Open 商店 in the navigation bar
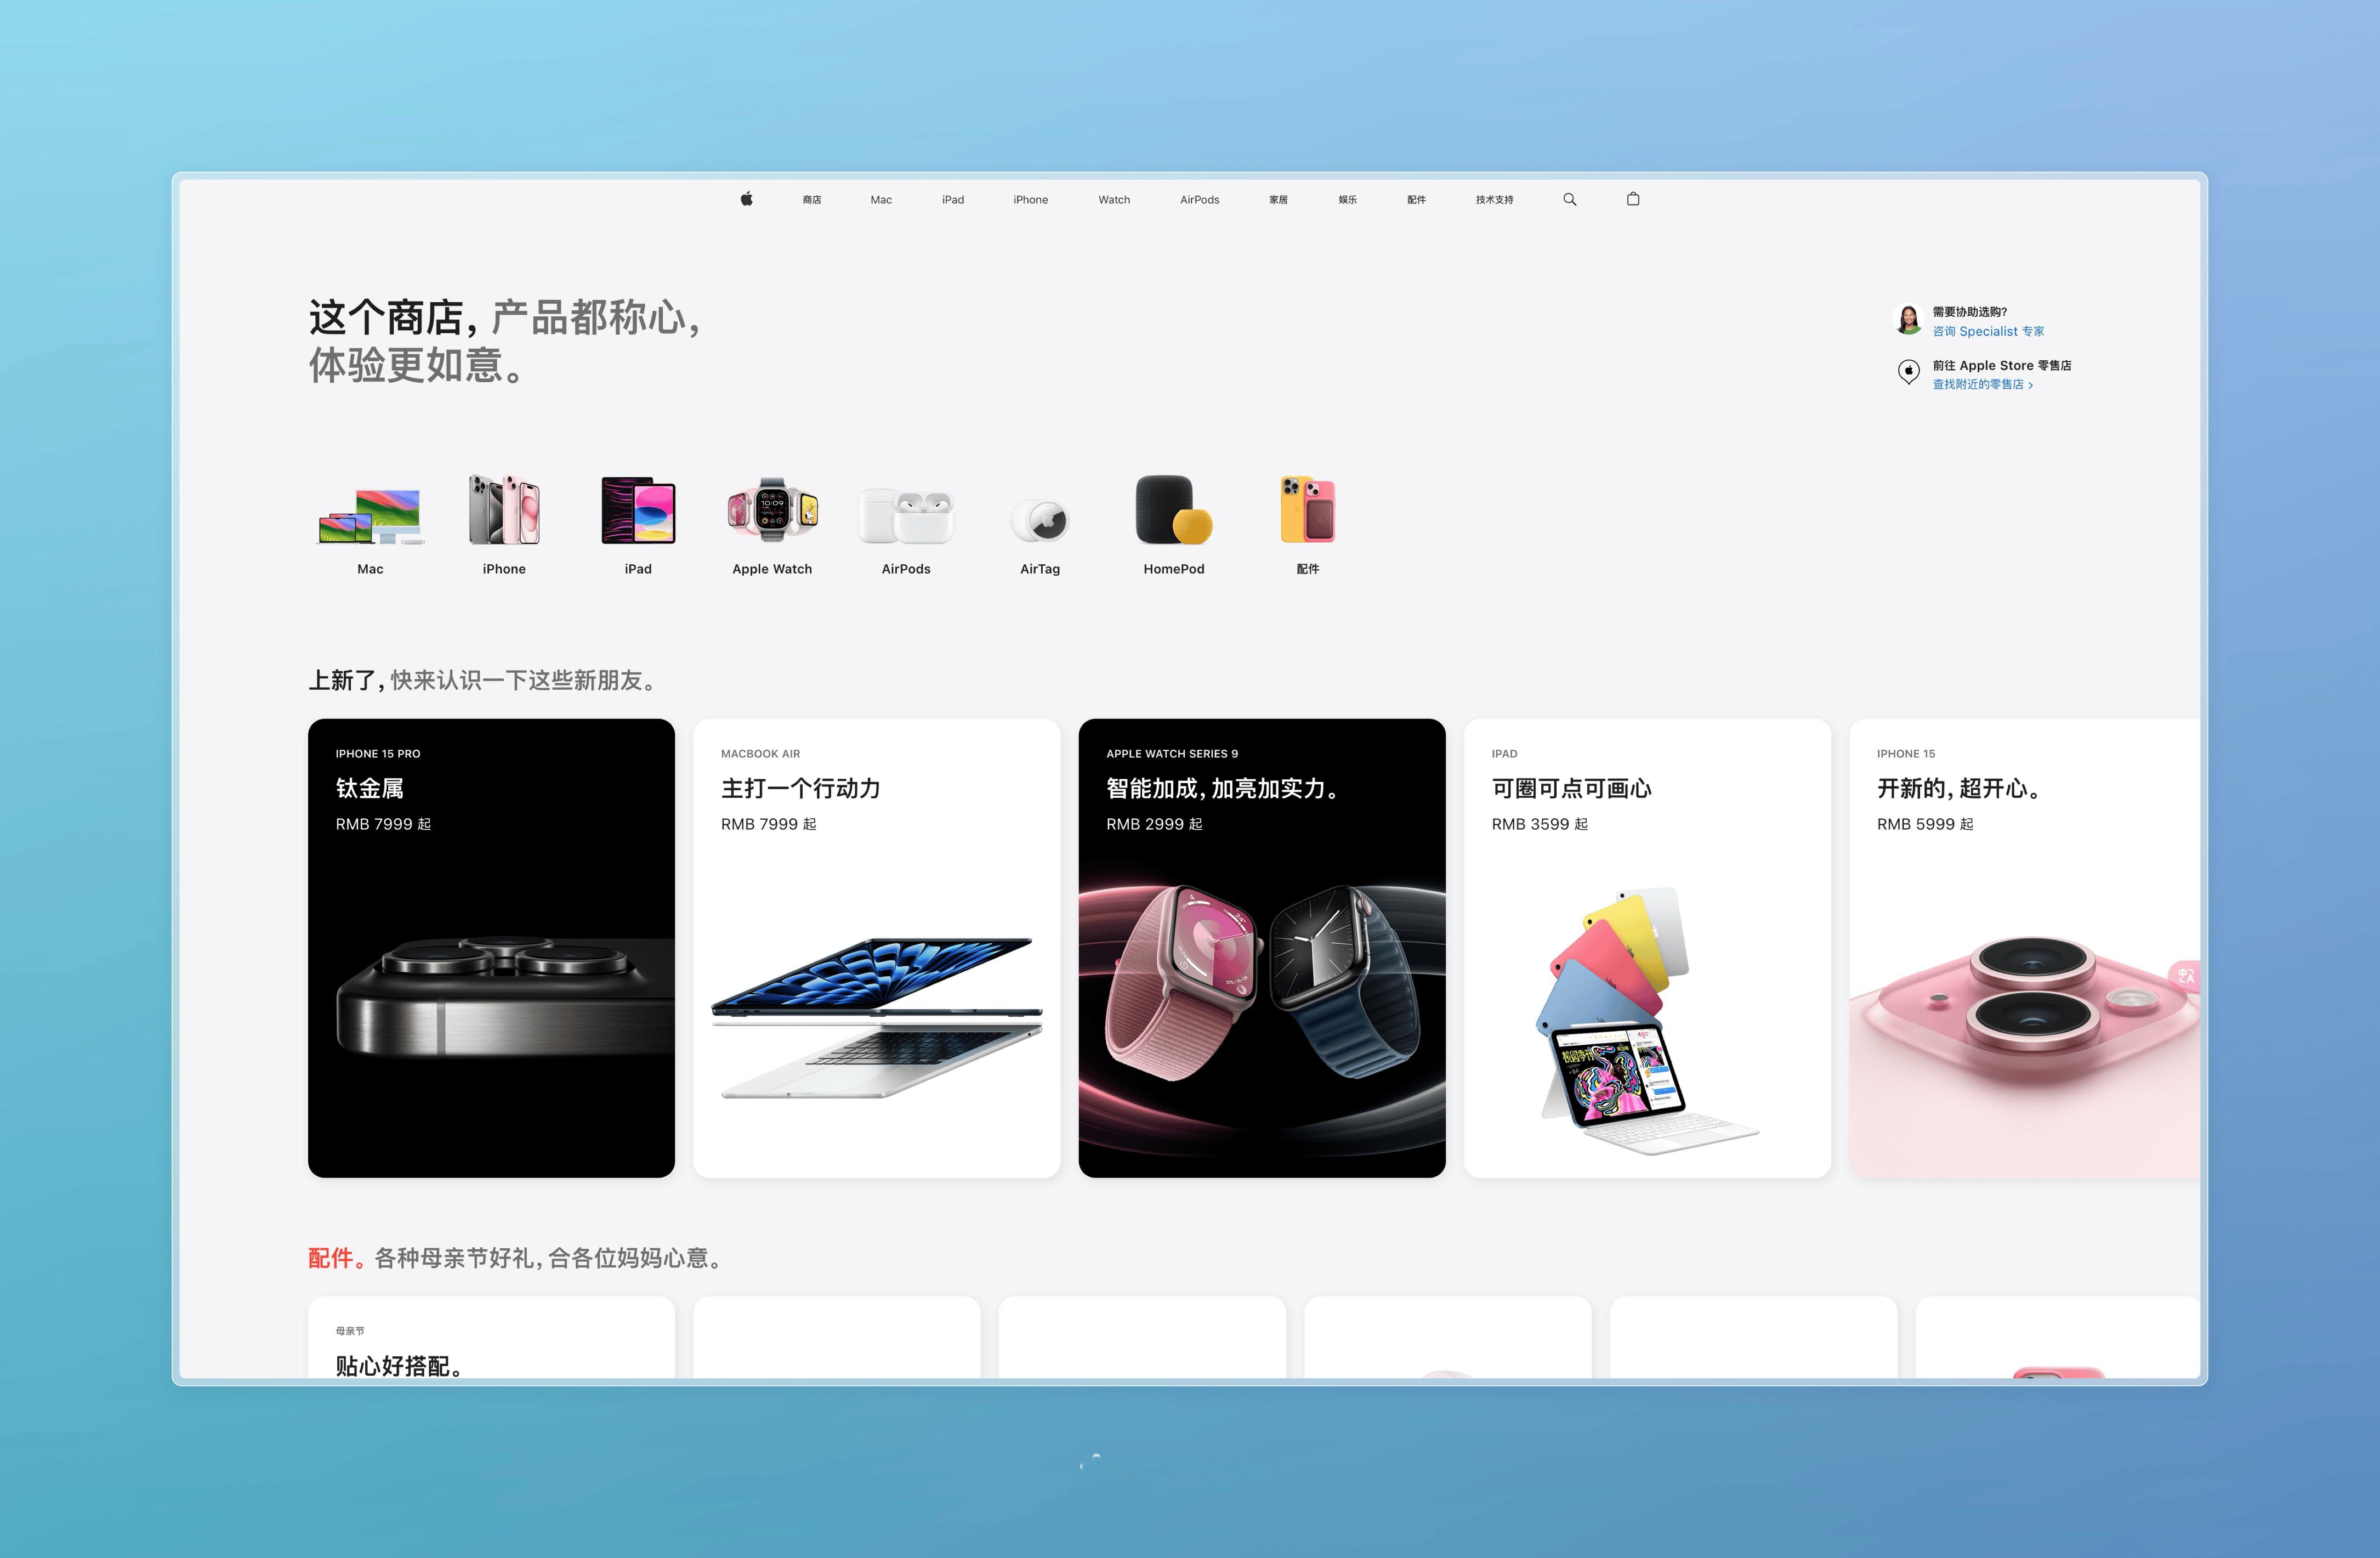The height and width of the screenshot is (1558, 2380). [812, 200]
